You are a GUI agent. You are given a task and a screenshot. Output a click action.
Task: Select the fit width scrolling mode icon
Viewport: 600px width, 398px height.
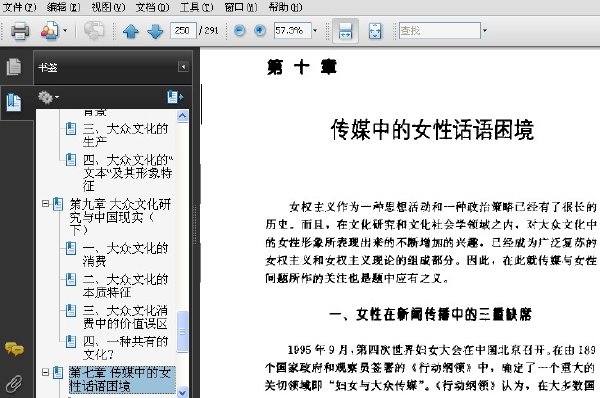click(x=345, y=31)
